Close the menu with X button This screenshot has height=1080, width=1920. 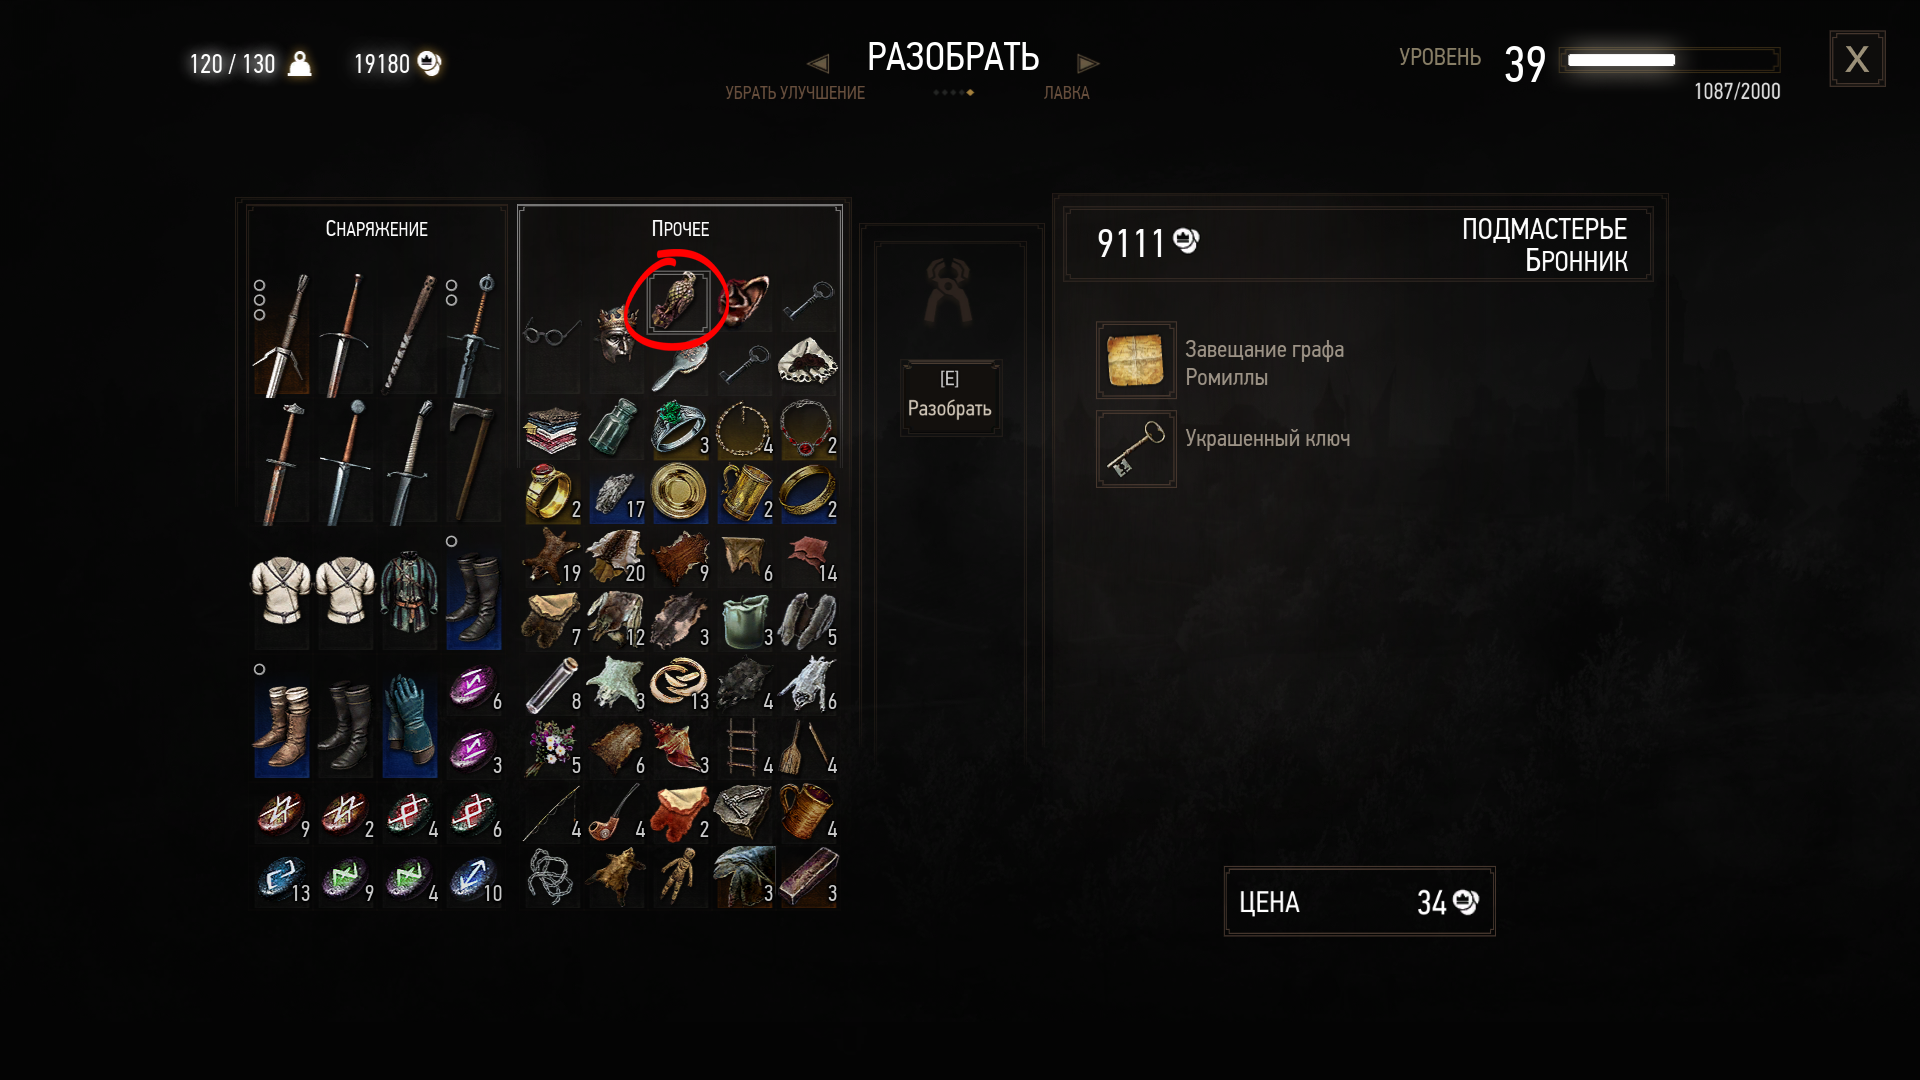pyautogui.click(x=1857, y=59)
